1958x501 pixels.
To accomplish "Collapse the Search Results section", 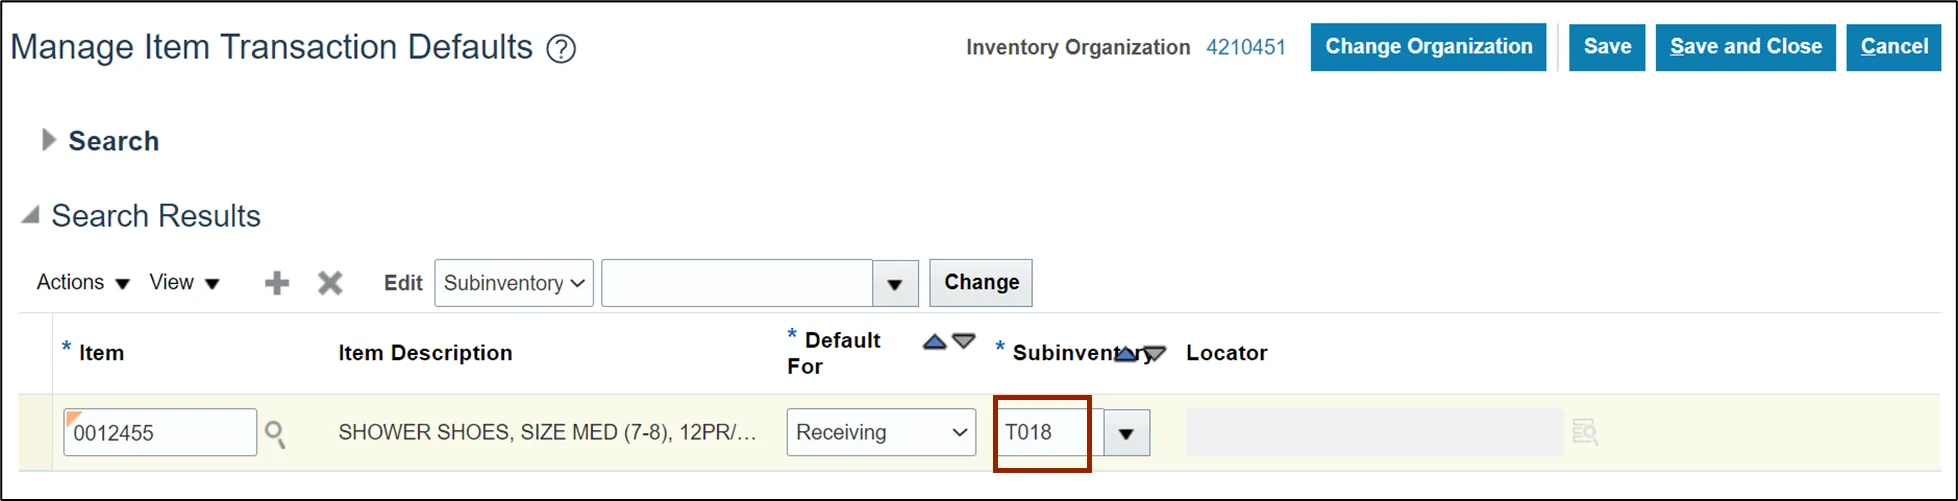I will pyautogui.click(x=31, y=214).
